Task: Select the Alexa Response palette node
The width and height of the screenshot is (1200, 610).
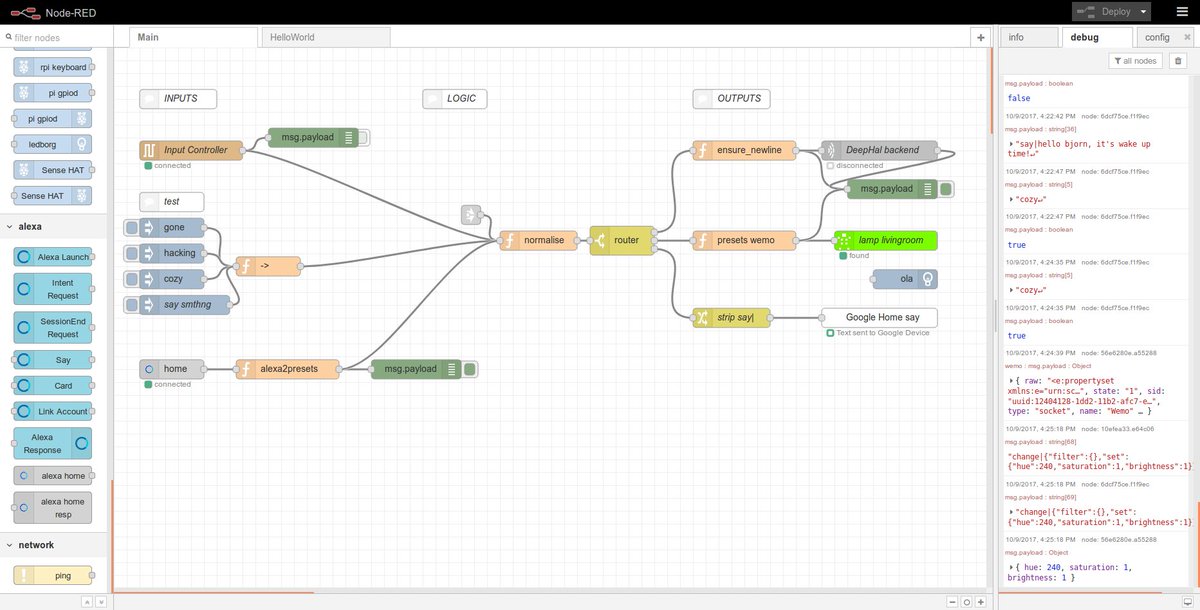Action: pyautogui.click(x=53, y=443)
